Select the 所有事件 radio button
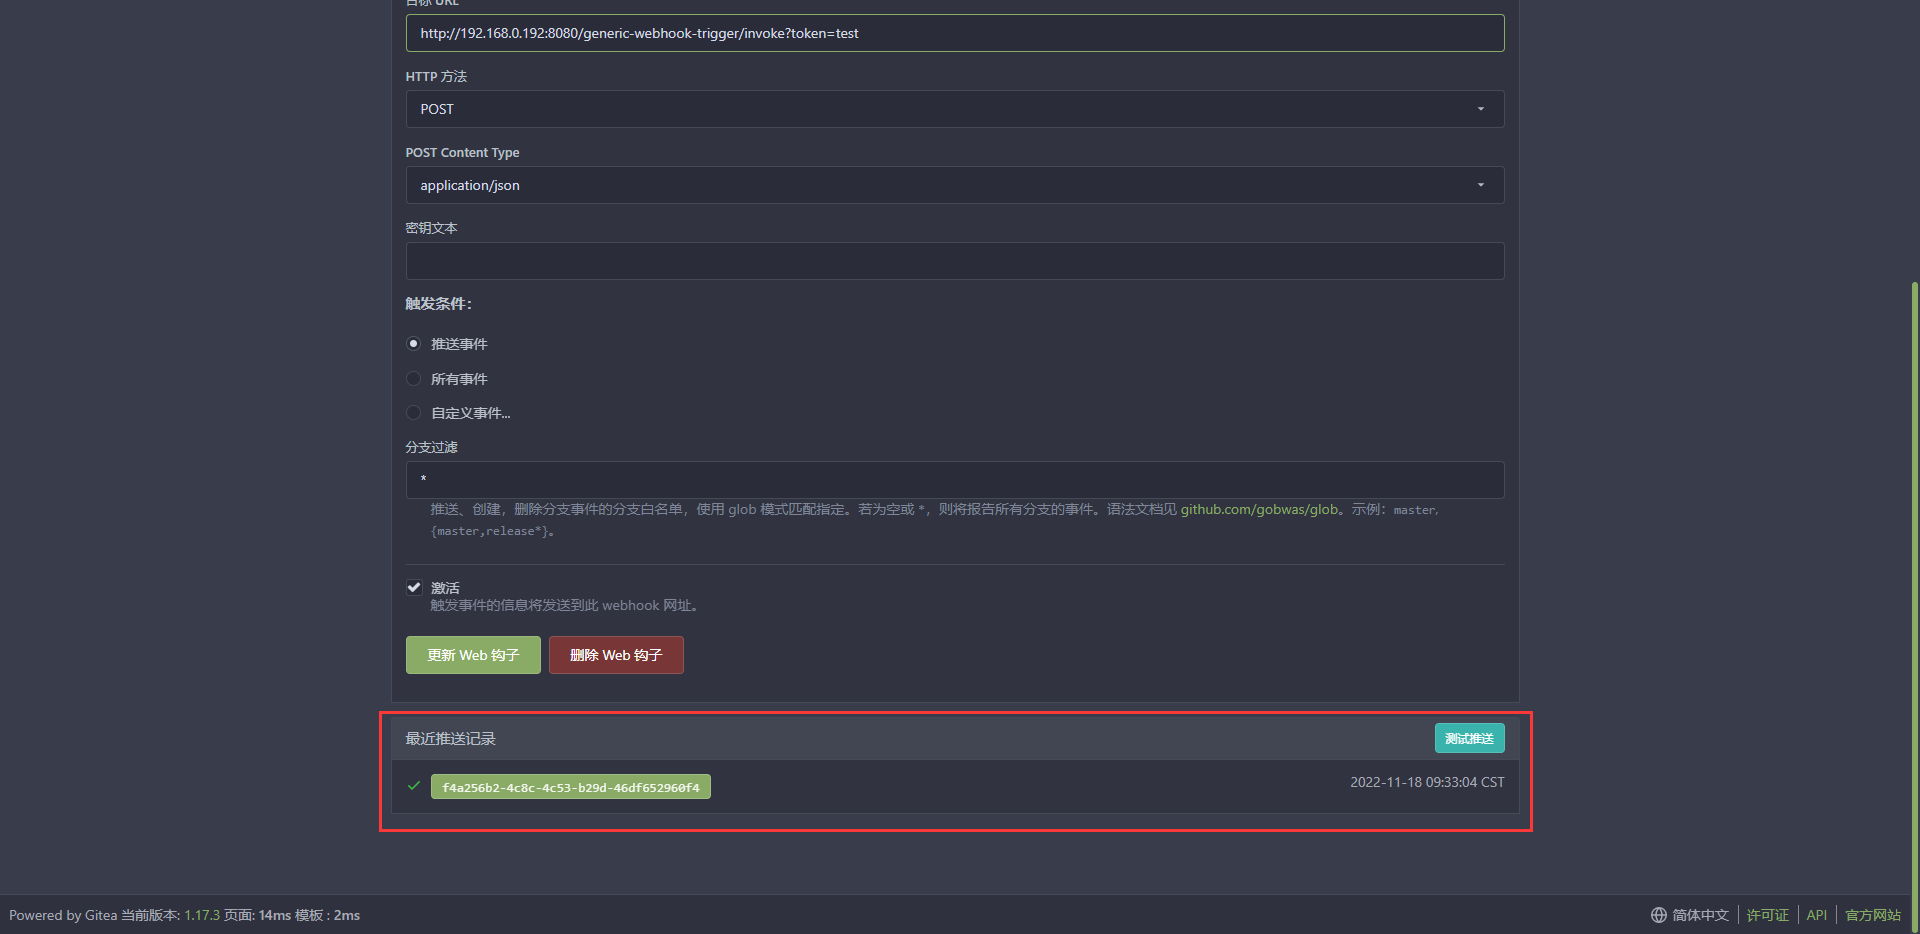 (x=413, y=379)
